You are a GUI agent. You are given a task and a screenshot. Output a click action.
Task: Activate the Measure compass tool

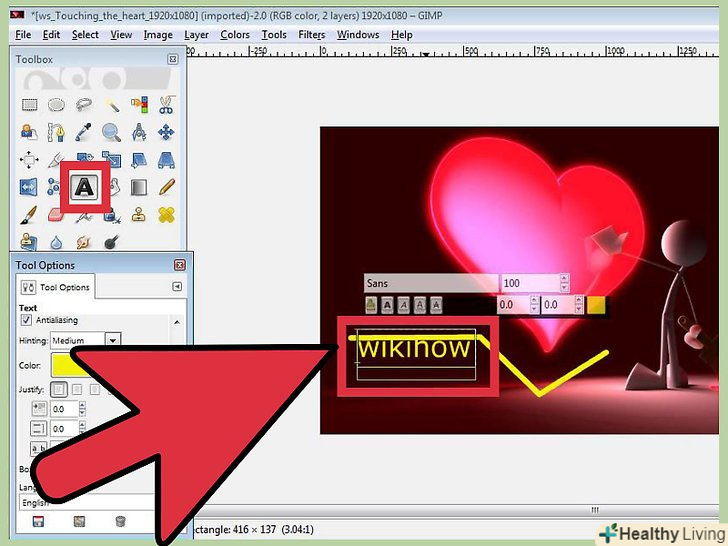point(139,132)
